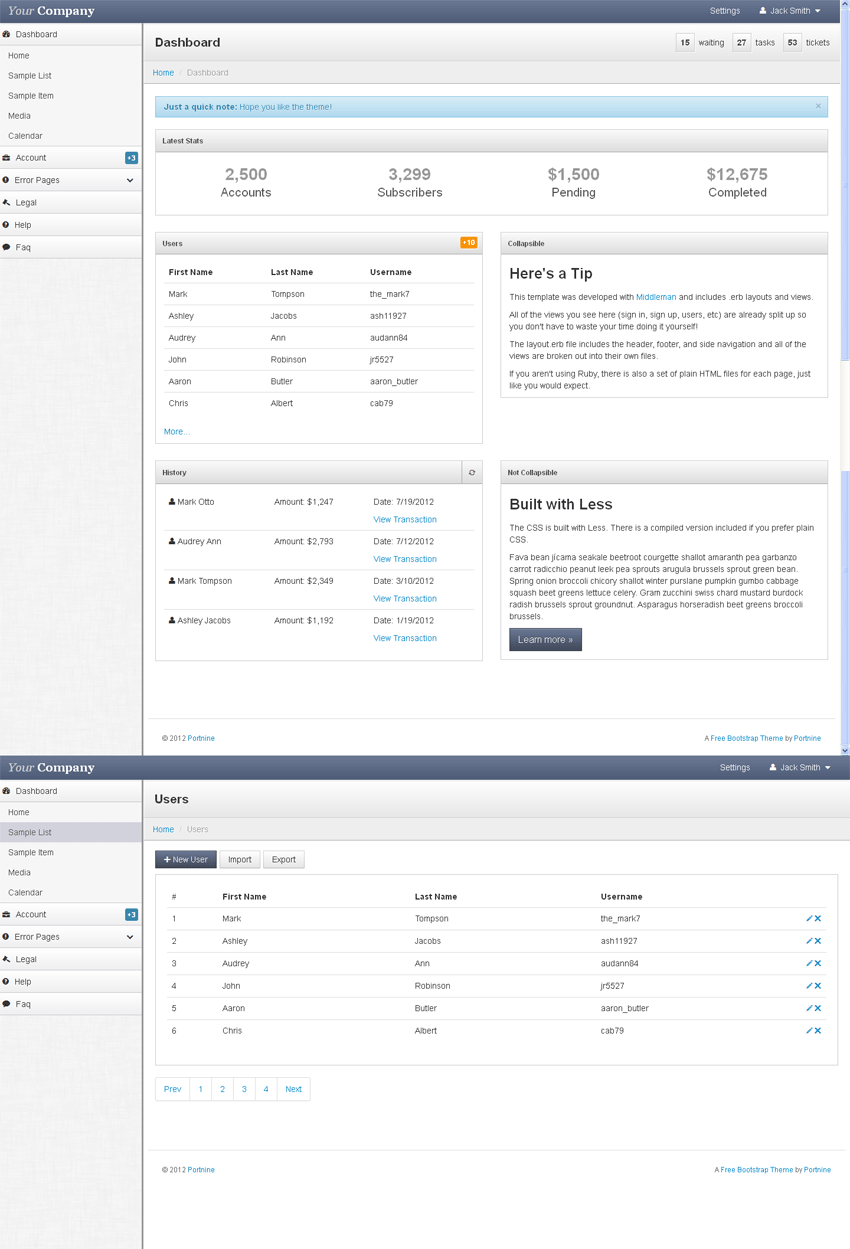This screenshot has height=1249, width=850.
Task: View Transaction for Audrey Ann
Action: (404, 559)
